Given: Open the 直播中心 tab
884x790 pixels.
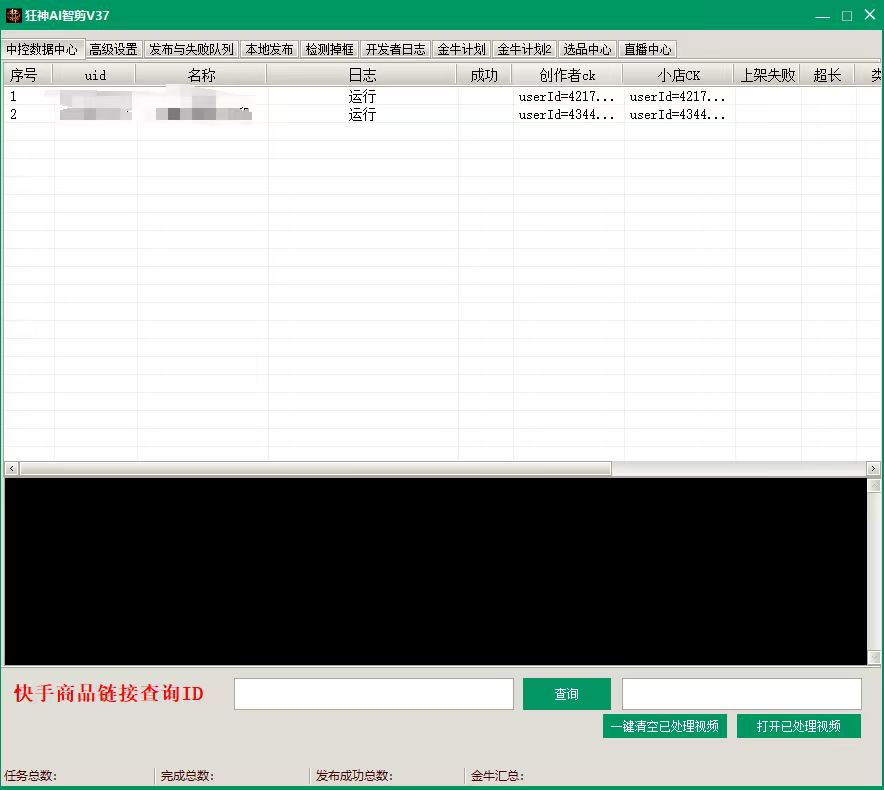Looking at the screenshot, I should [x=647, y=49].
